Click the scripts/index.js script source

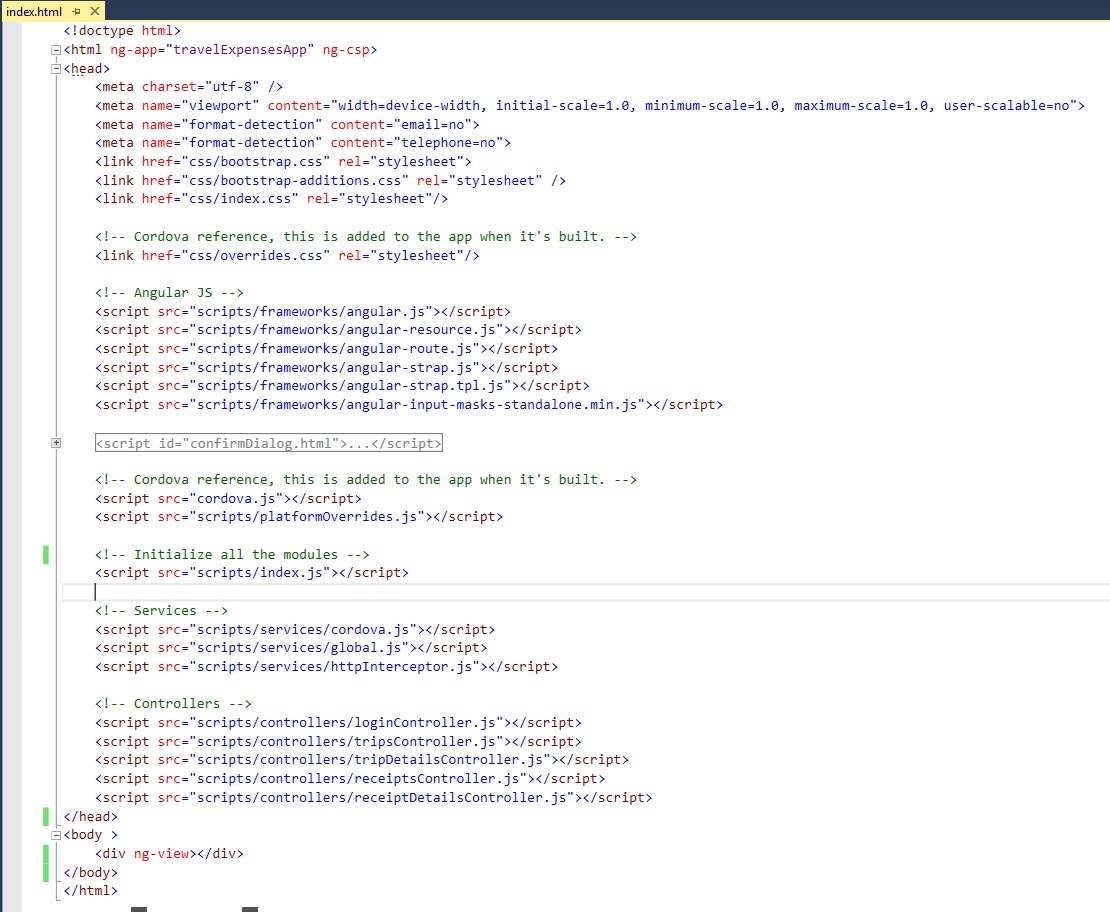260,573
